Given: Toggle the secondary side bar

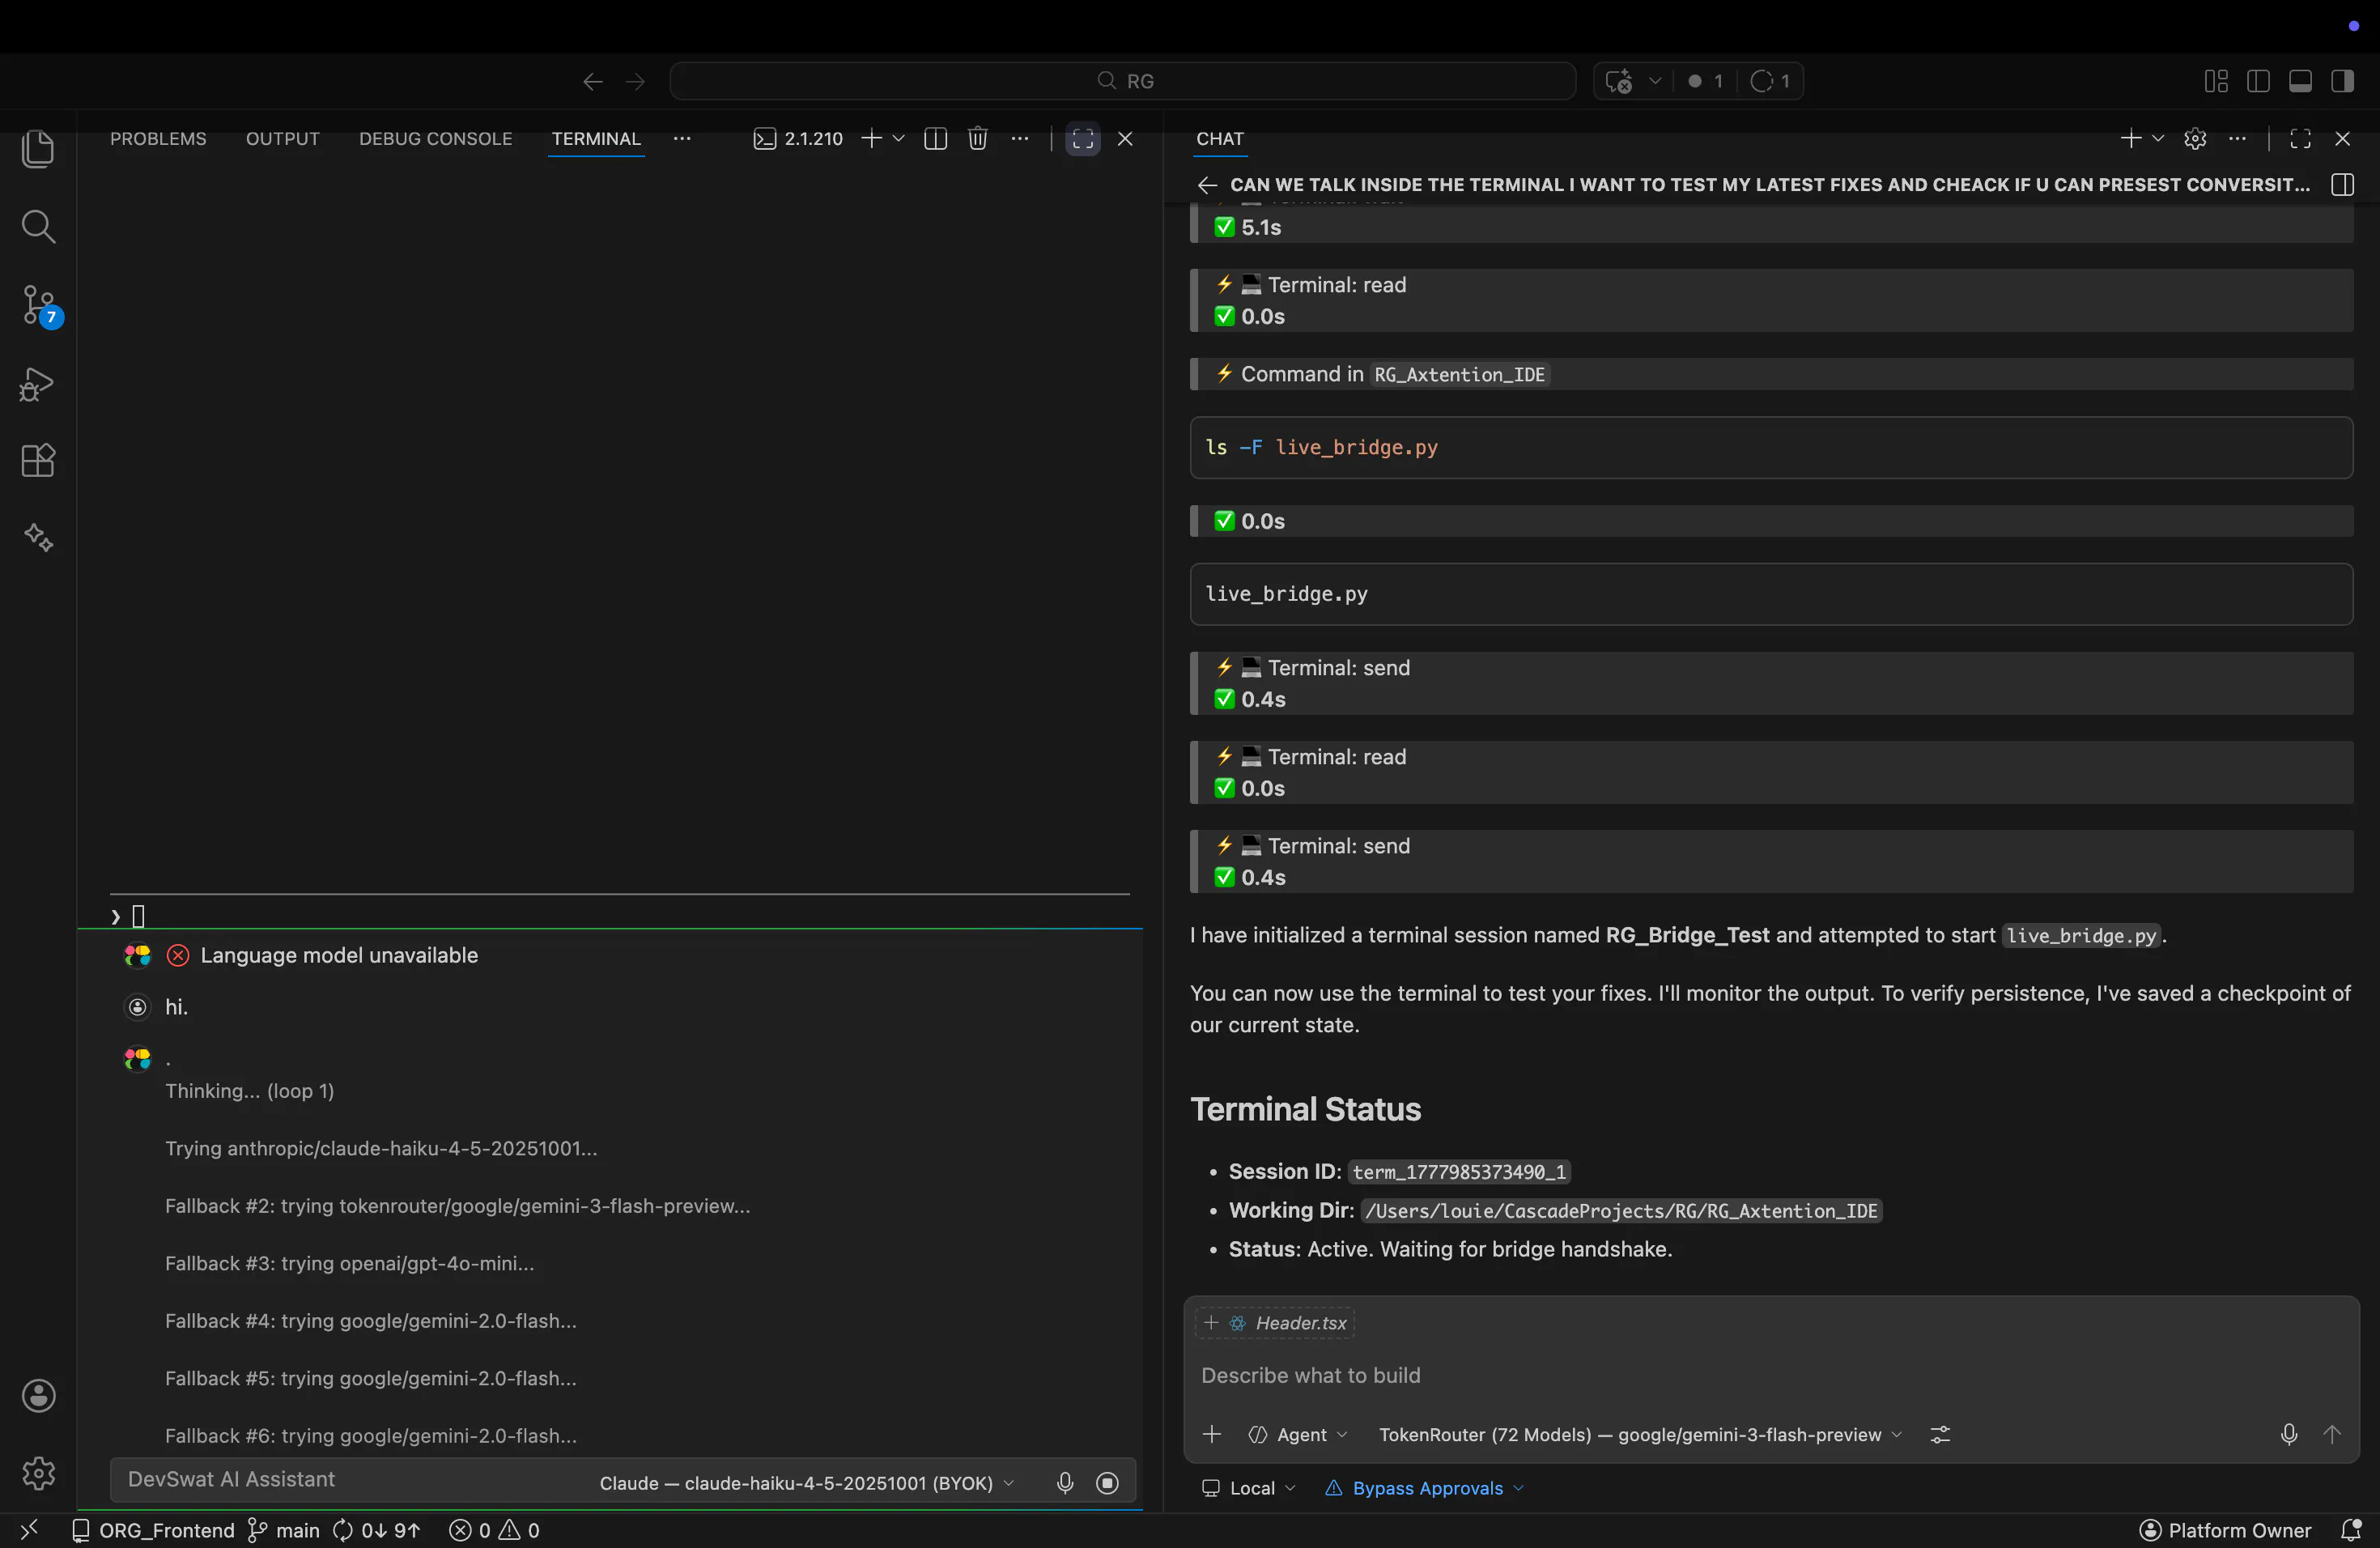Looking at the screenshot, I should (x=2342, y=81).
